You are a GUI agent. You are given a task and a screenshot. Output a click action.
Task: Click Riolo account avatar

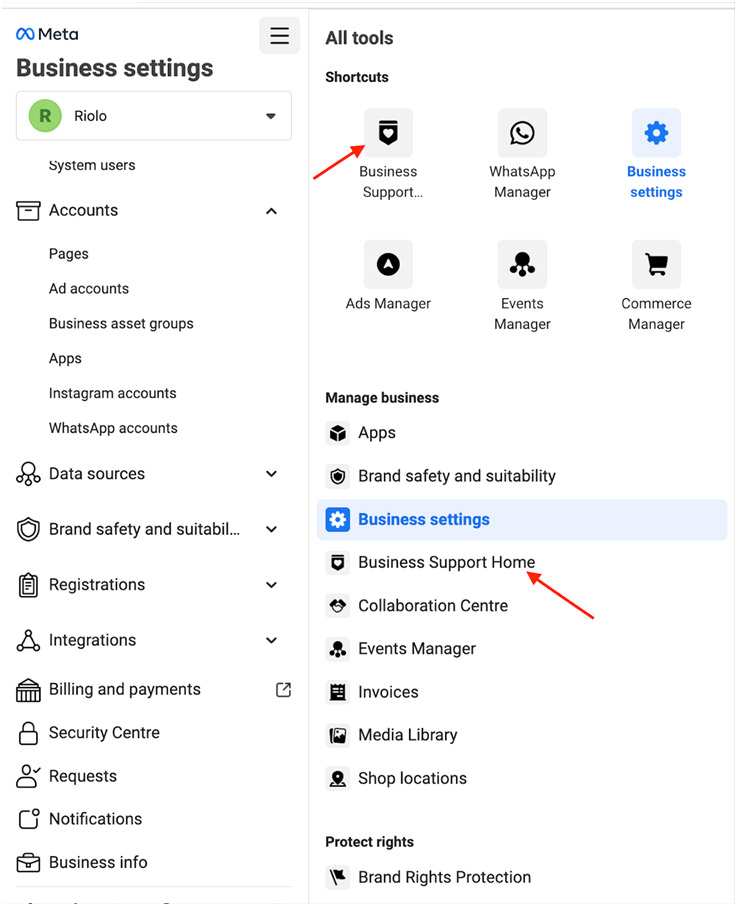point(45,116)
